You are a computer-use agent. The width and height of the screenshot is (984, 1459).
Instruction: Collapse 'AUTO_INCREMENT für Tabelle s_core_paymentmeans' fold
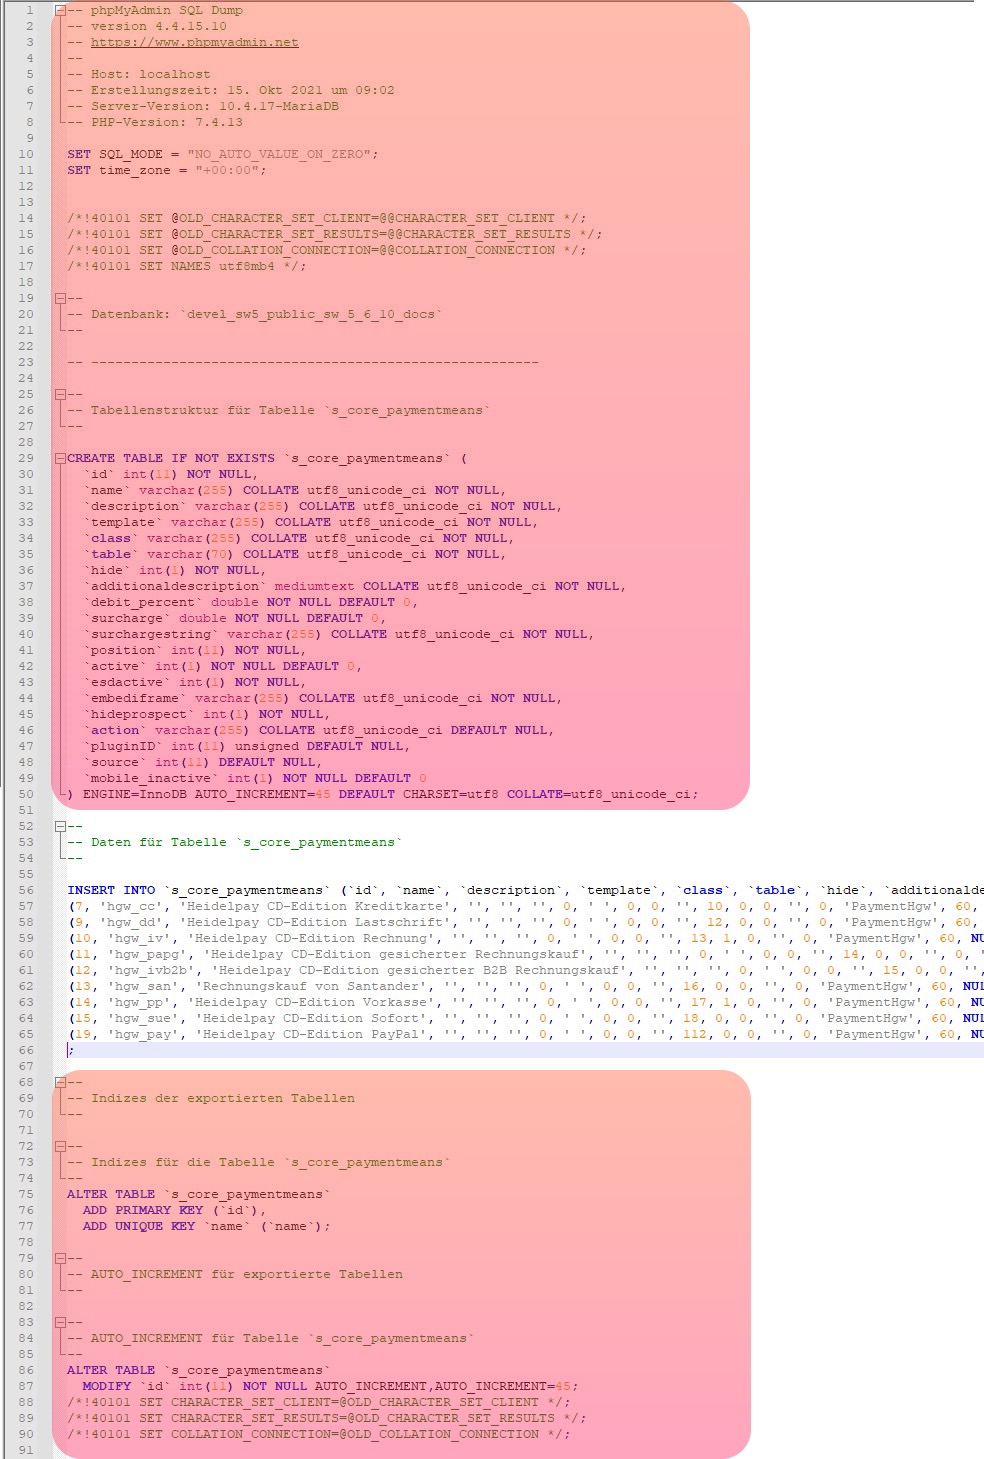point(60,1322)
